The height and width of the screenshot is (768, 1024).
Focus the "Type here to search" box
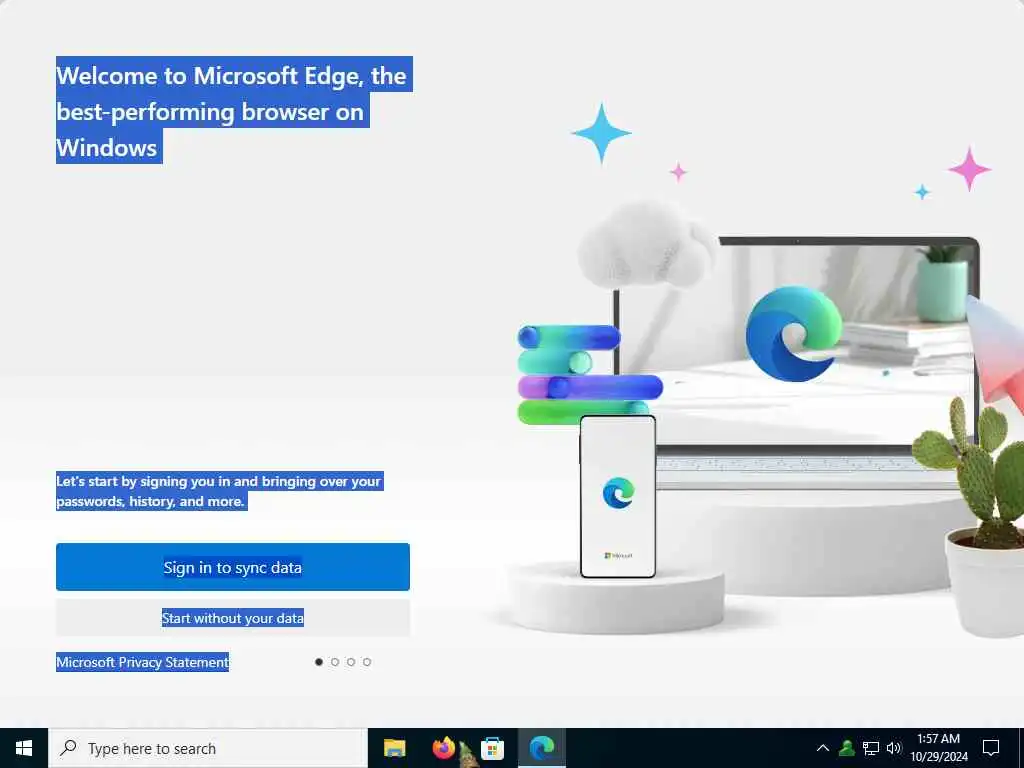tap(208, 748)
